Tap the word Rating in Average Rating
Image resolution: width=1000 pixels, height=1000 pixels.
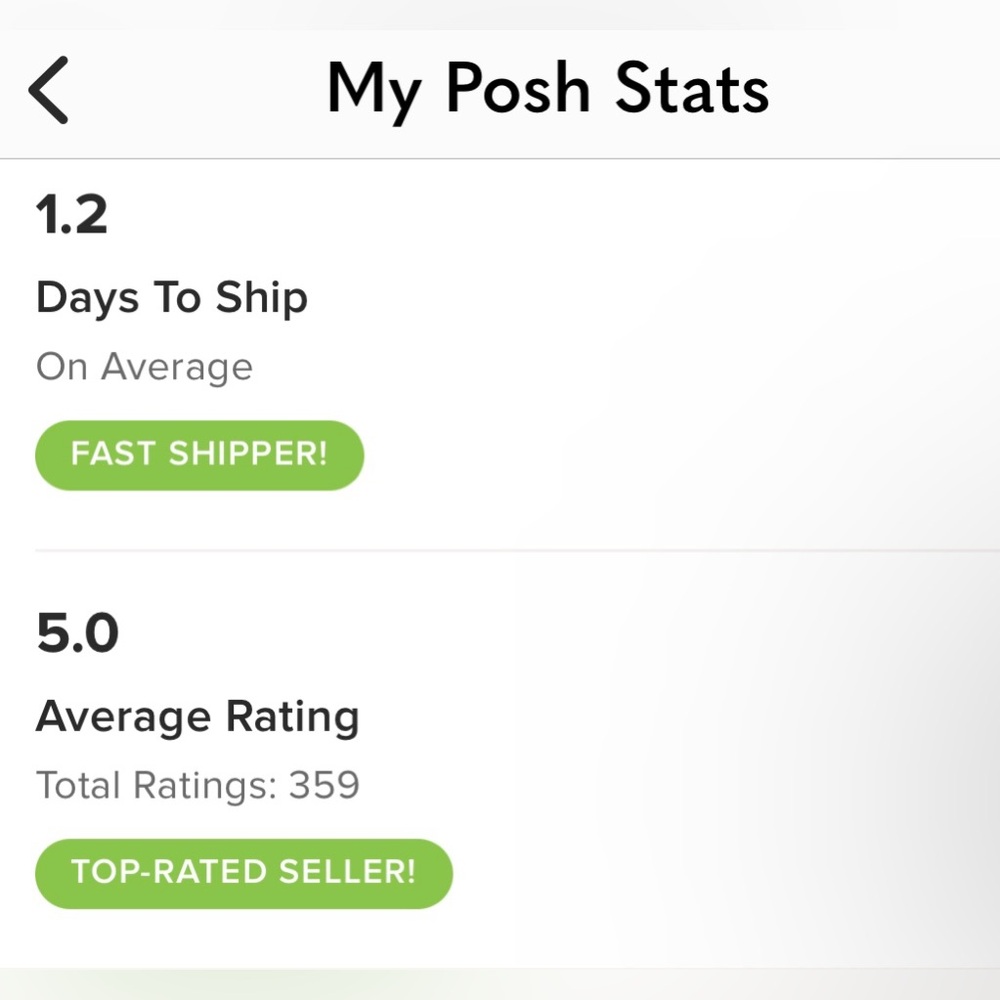(292, 717)
